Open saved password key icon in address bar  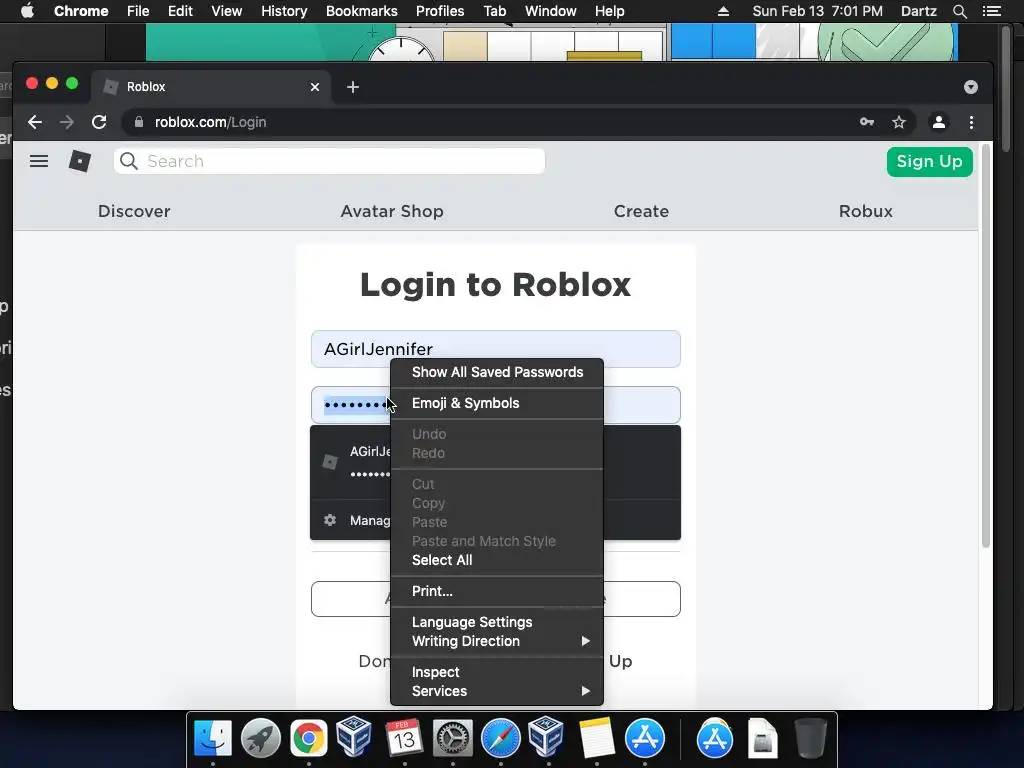(867, 122)
